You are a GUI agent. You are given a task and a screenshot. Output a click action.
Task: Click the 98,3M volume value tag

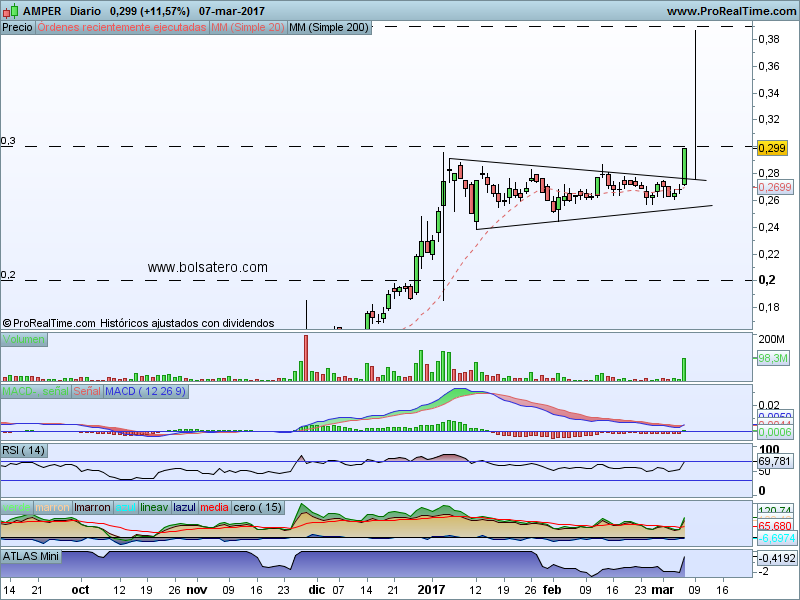(773, 357)
